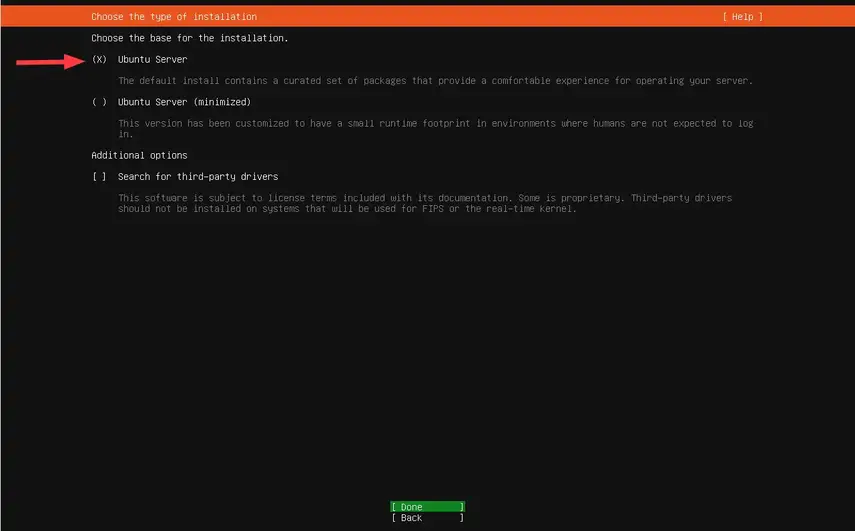This screenshot has width=855, height=531.
Task: Select the Ubuntu Server radio button
Action: pos(99,60)
